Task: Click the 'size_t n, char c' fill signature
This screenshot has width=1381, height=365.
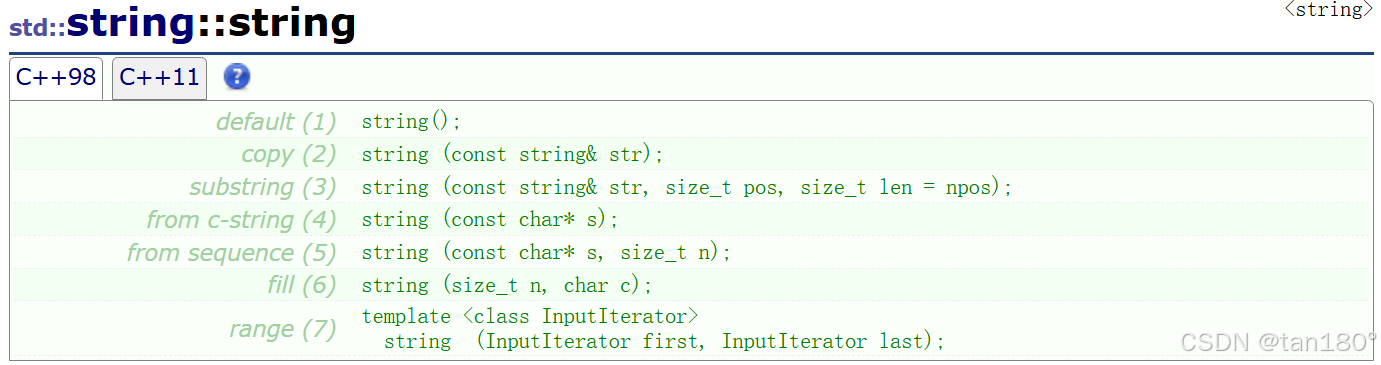Action: (546, 286)
